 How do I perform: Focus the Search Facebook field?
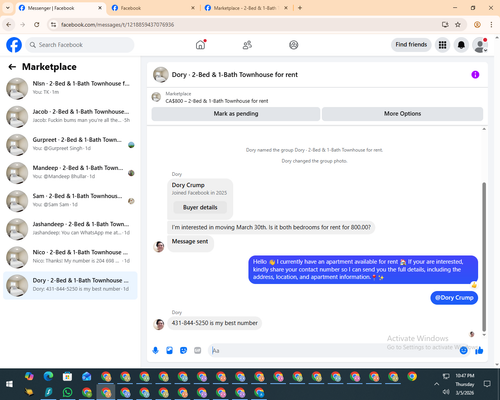coord(80,45)
